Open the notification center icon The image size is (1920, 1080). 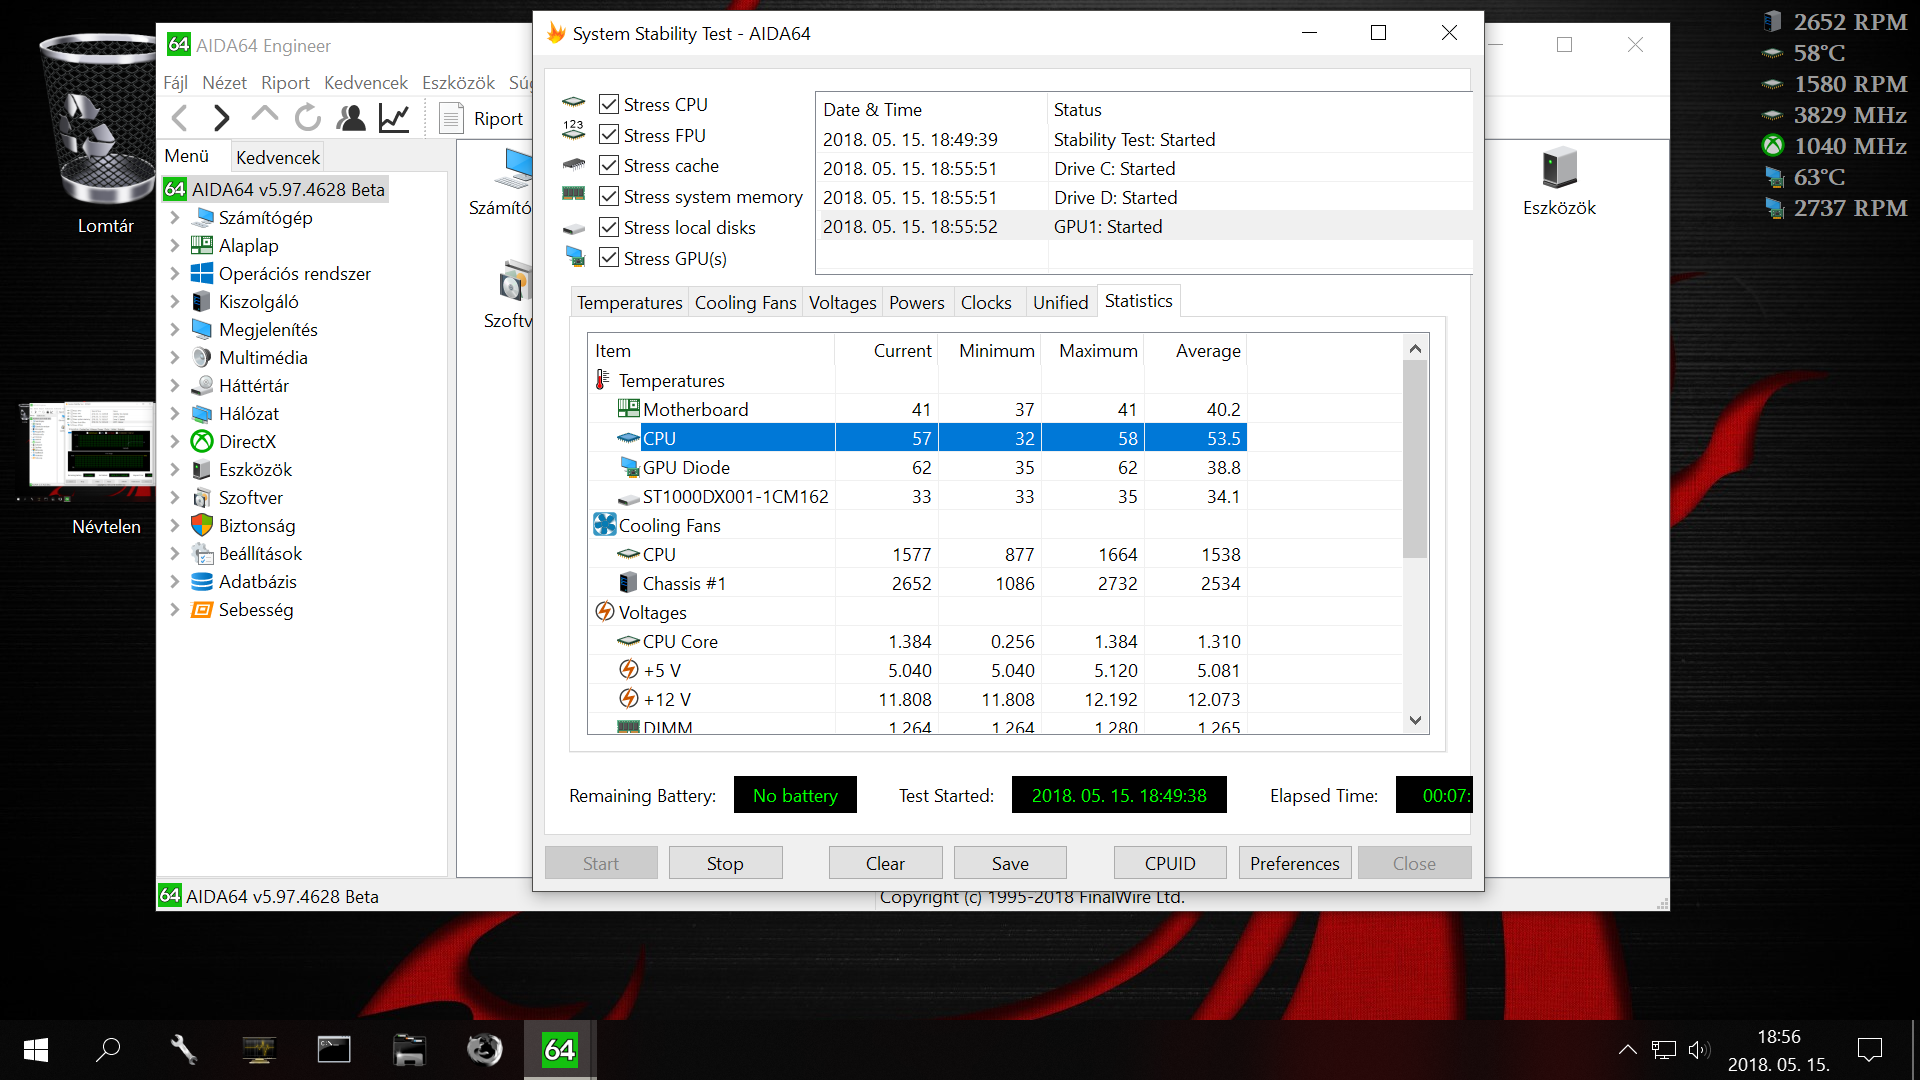pos(1869,1049)
